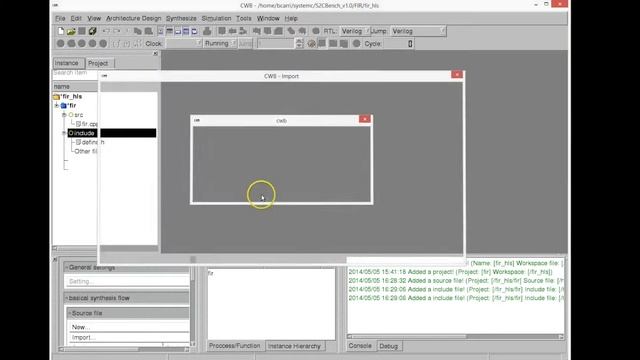Select the src folder in tree

pos(79,115)
